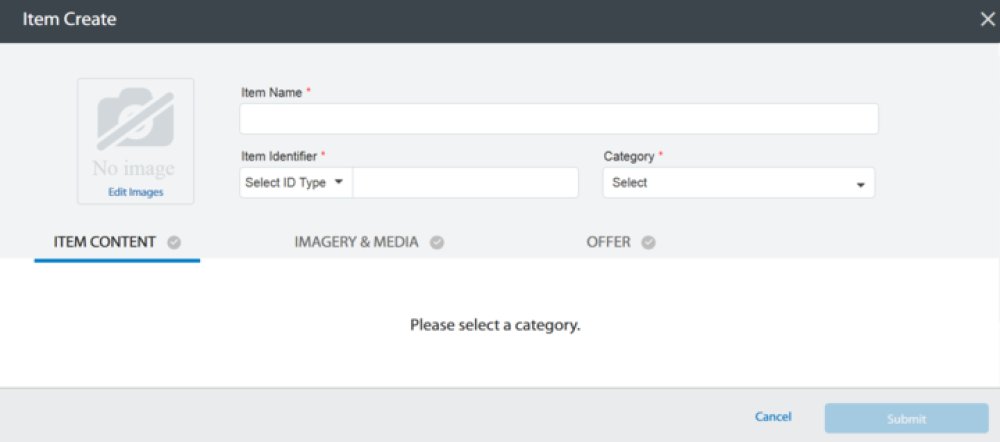Focus the Item Name text field
1000x442 pixels.
(559, 119)
